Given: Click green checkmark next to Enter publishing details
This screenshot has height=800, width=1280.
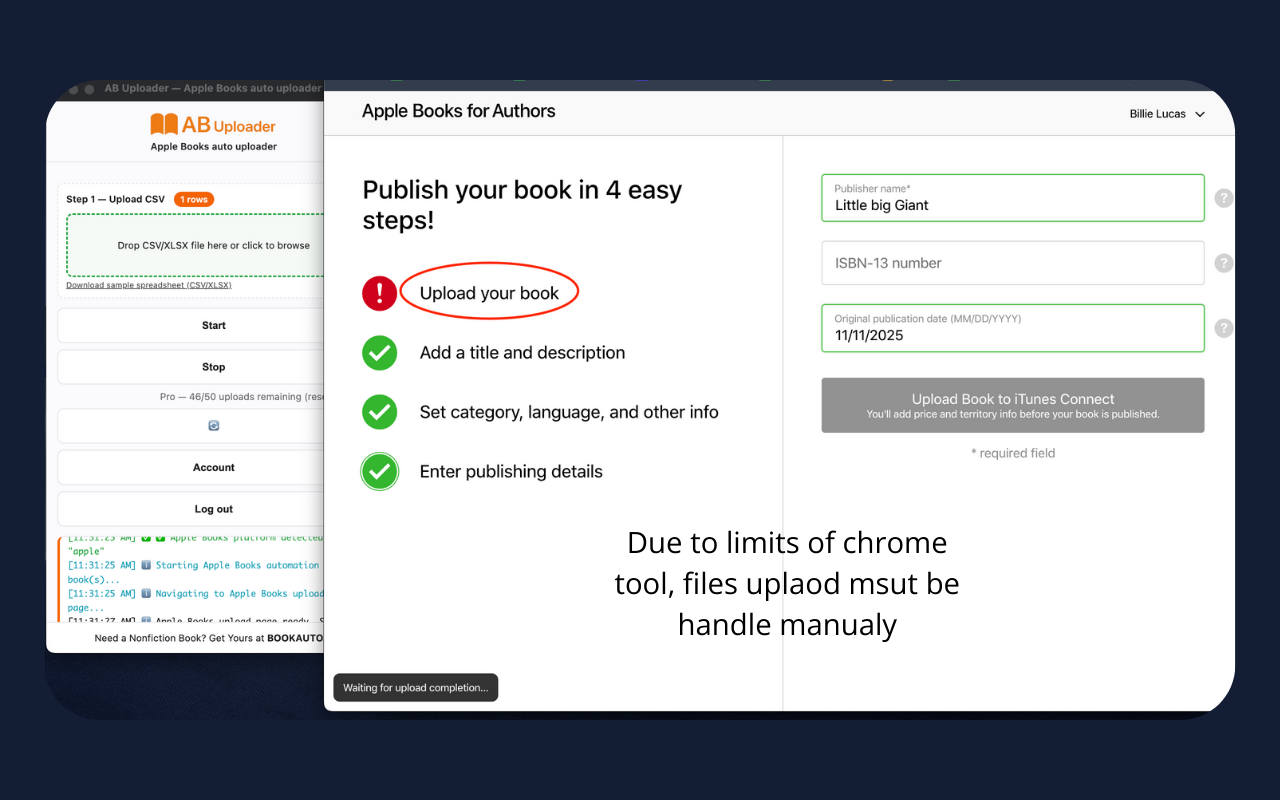Looking at the screenshot, I should pyautogui.click(x=379, y=471).
